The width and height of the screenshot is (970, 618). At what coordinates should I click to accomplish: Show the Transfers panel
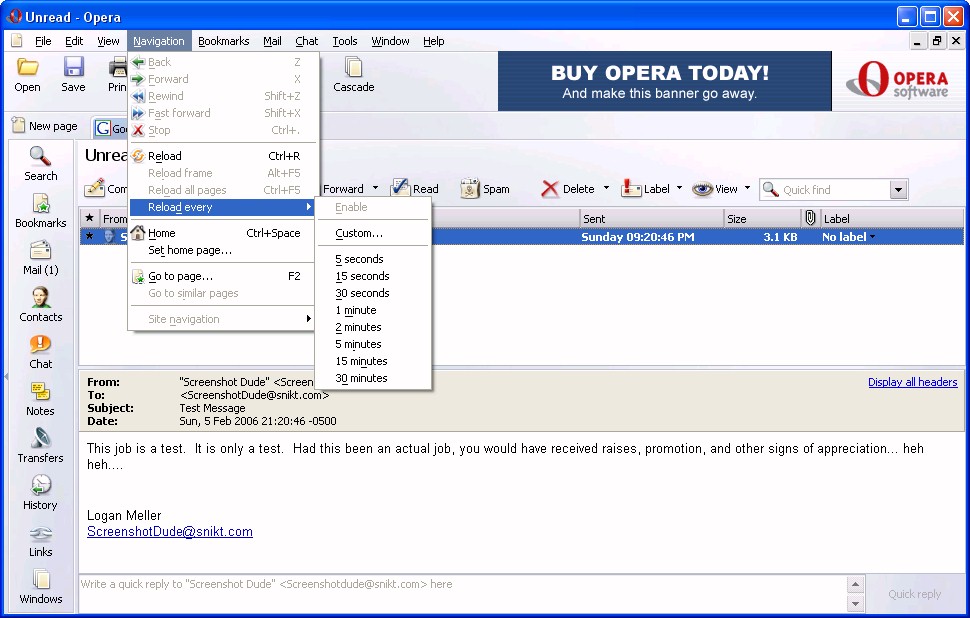tap(40, 445)
